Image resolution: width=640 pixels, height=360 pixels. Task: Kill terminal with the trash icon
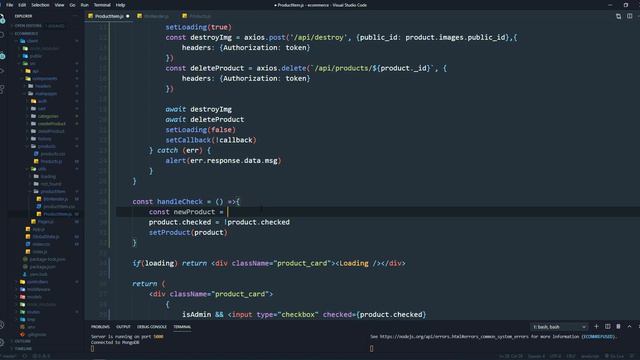coord(618,327)
